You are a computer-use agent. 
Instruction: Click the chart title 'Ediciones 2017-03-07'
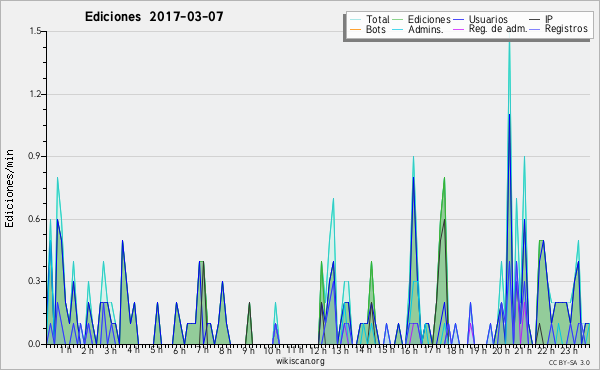click(x=154, y=17)
